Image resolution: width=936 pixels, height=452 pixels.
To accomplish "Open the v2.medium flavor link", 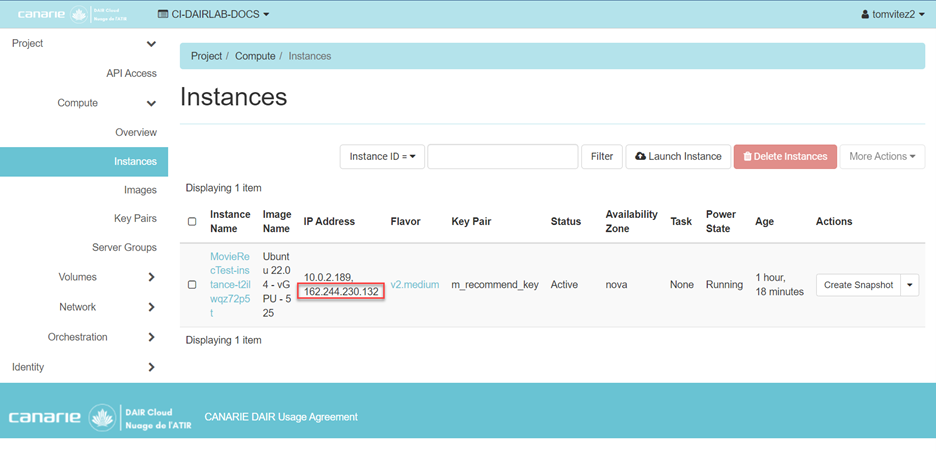I will click(414, 285).
